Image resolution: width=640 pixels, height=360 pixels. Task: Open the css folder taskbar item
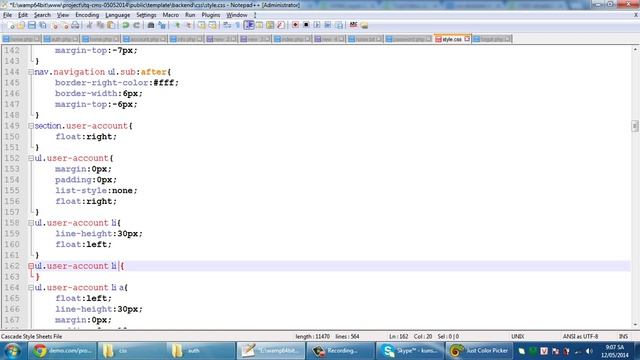131,351
